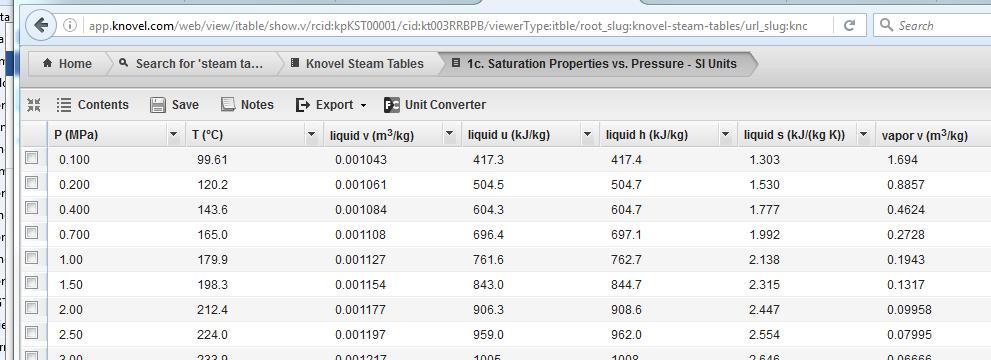This screenshot has height=360, width=991.
Task: Click liquid h (kJ/kg) column header
Action: pyautogui.click(x=647, y=135)
